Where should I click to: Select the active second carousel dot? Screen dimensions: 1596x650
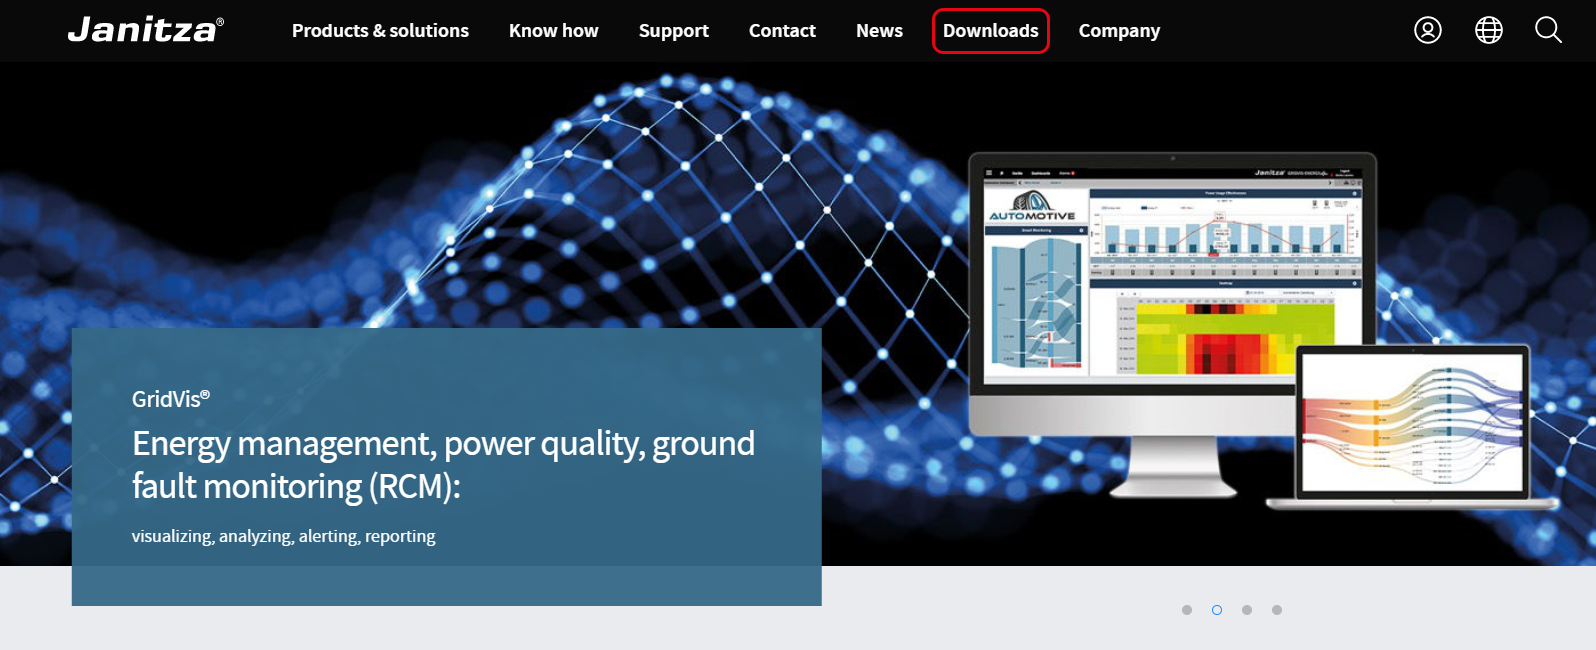pos(1217,610)
